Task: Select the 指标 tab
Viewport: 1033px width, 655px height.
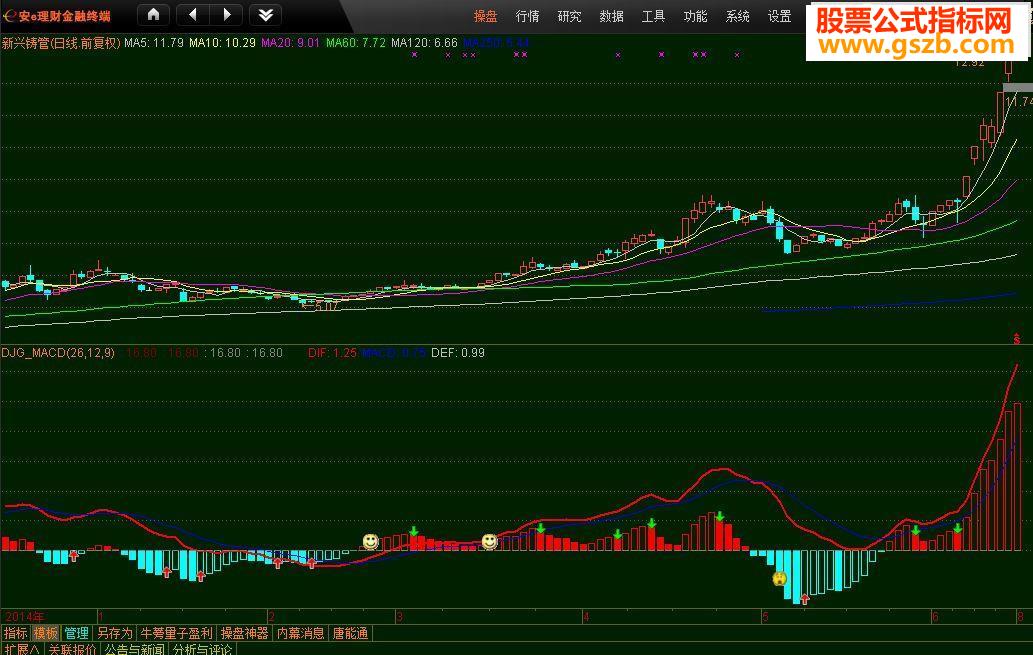Action: pyautogui.click(x=16, y=633)
